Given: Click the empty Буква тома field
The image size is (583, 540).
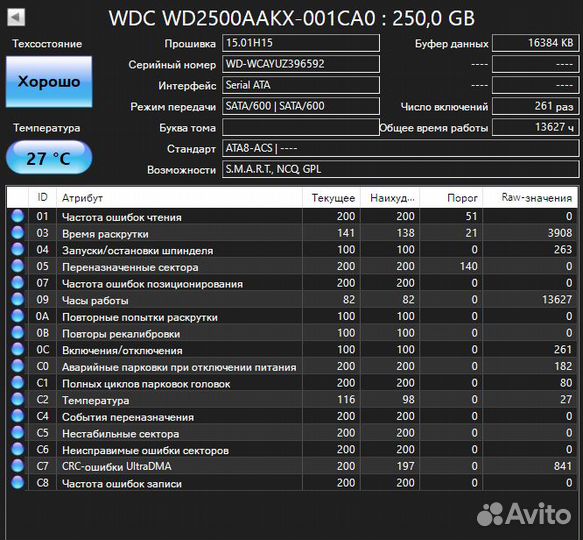Looking at the screenshot, I should click(301, 127).
